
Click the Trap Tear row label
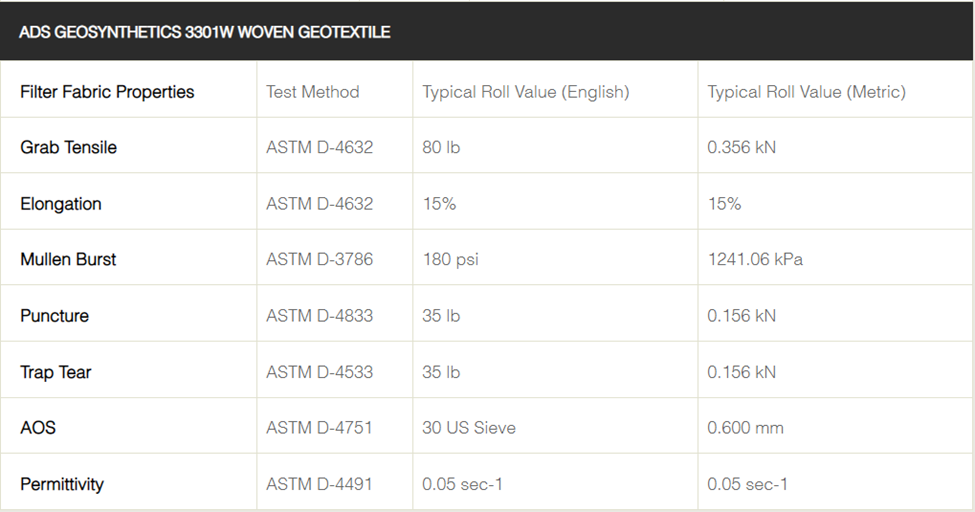[x=56, y=372]
